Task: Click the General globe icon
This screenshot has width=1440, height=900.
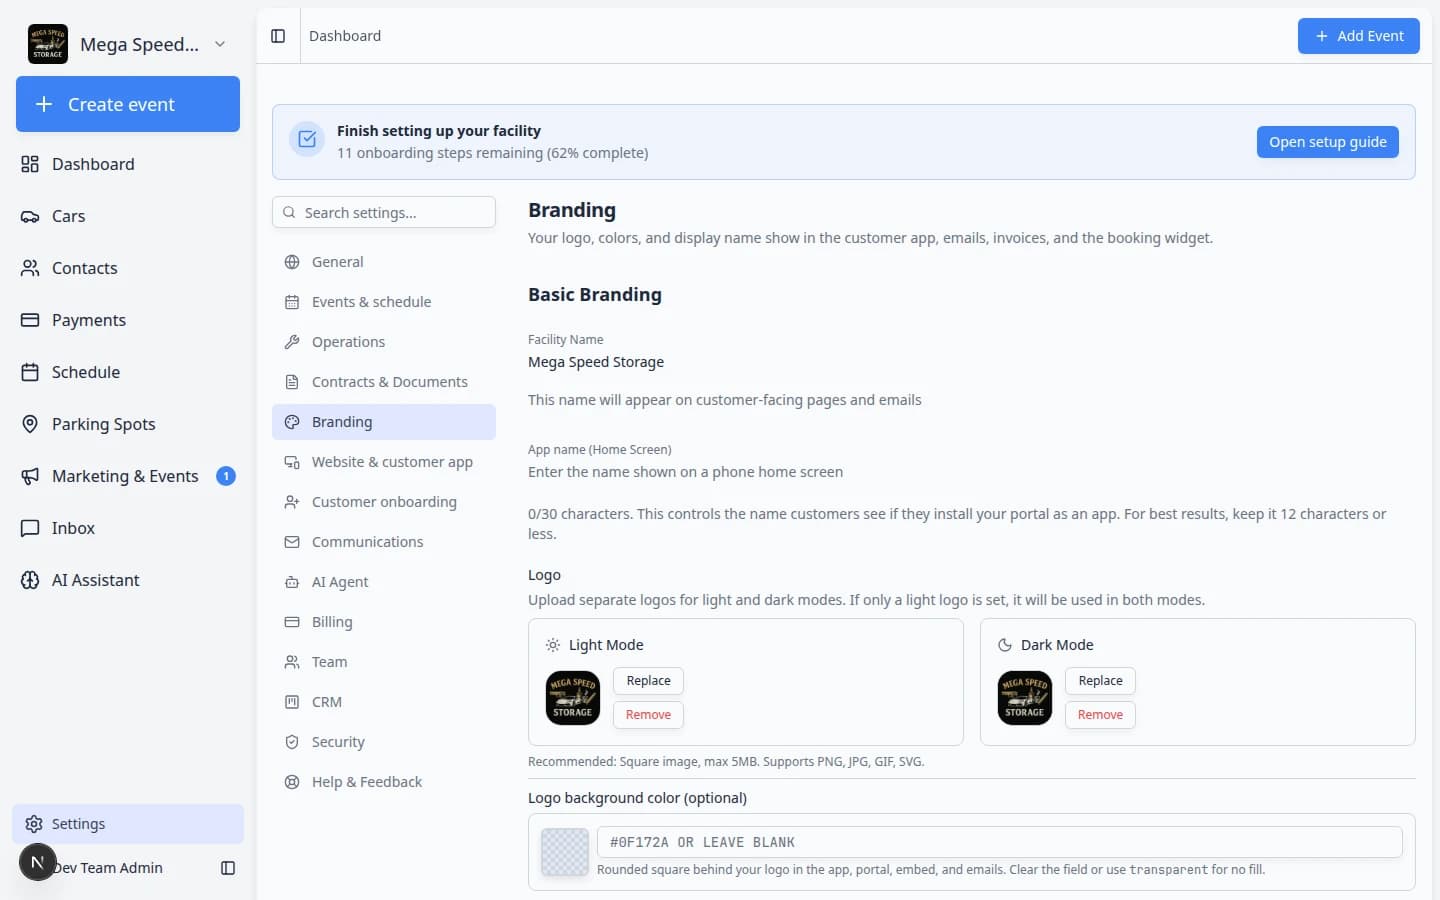Action: [292, 262]
